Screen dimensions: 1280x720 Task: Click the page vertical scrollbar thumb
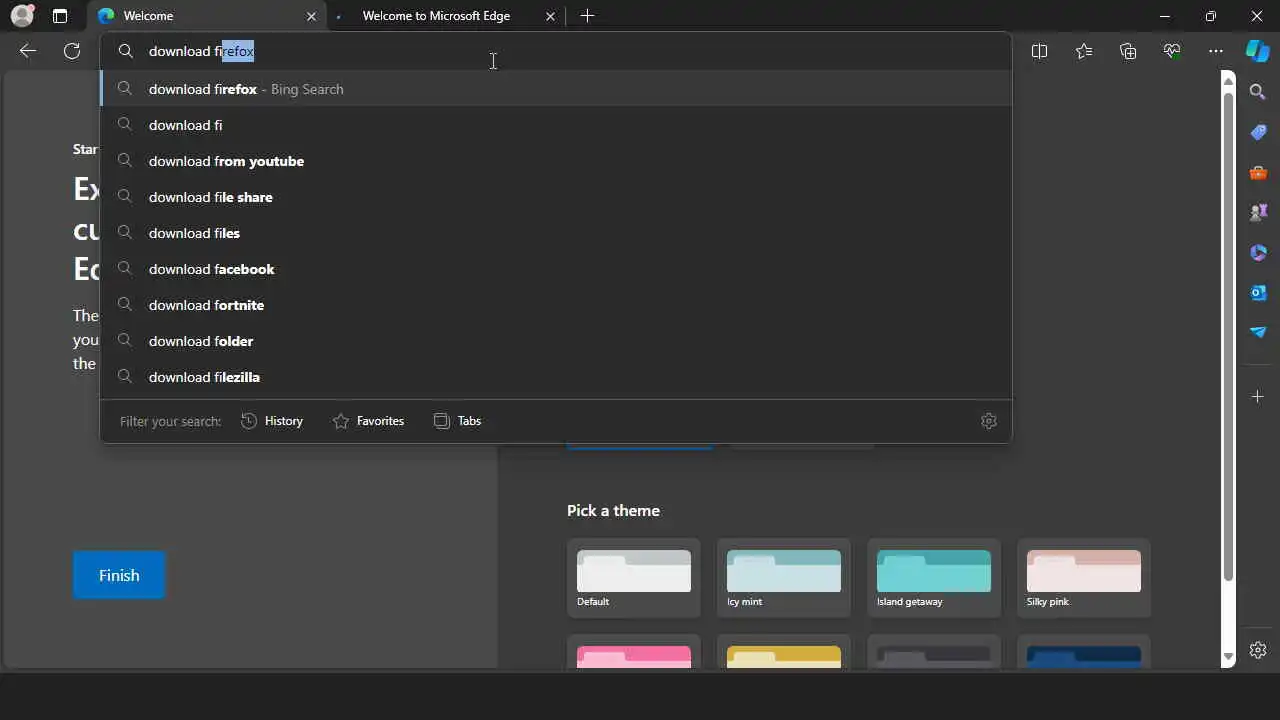point(1229,335)
